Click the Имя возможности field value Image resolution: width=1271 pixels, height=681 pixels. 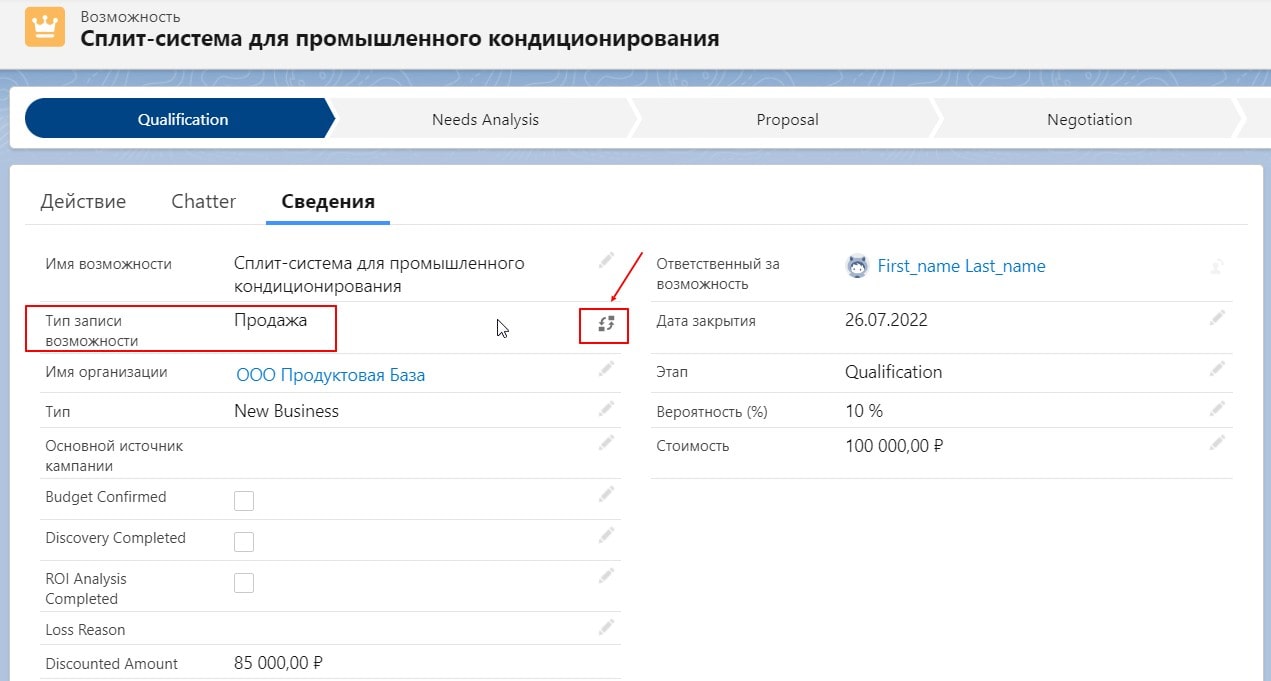379,275
